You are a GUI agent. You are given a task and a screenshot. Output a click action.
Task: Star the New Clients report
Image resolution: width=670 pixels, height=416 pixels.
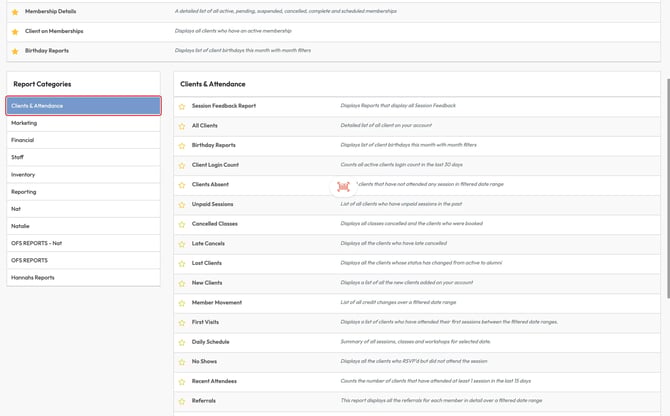coord(182,283)
